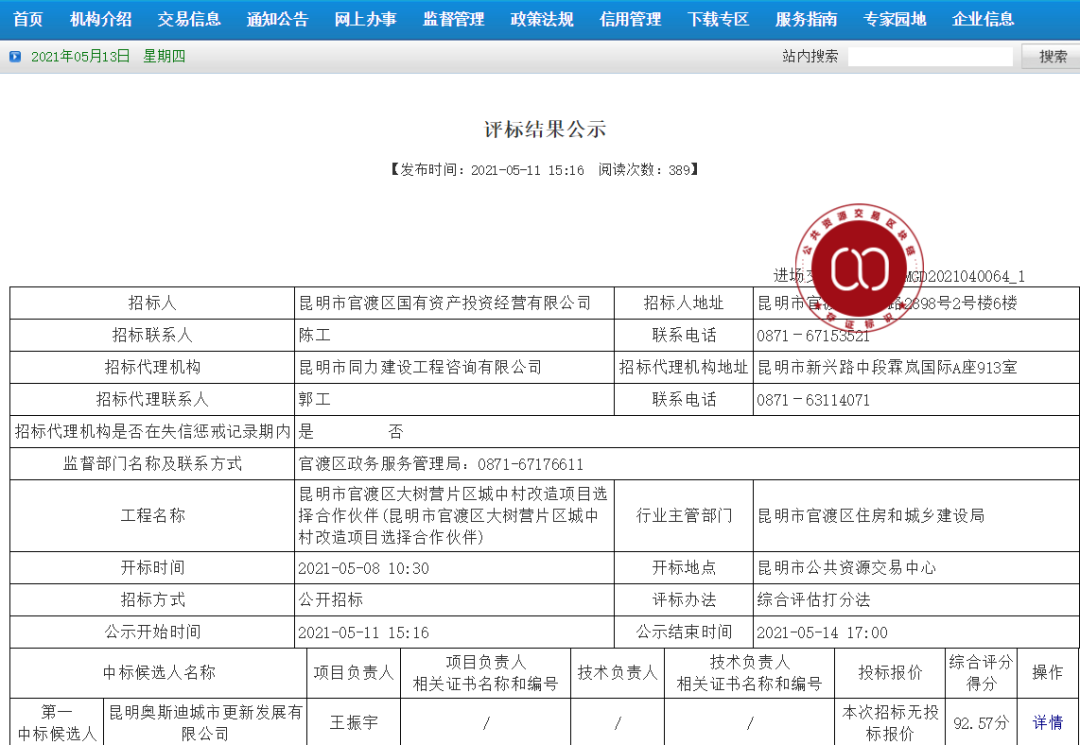Image resolution: width=1080 pixels, height=745 pixels.
Task: Click the 第一中标候选人 row label
Action: pyautogui.click(x=56, y=722)
